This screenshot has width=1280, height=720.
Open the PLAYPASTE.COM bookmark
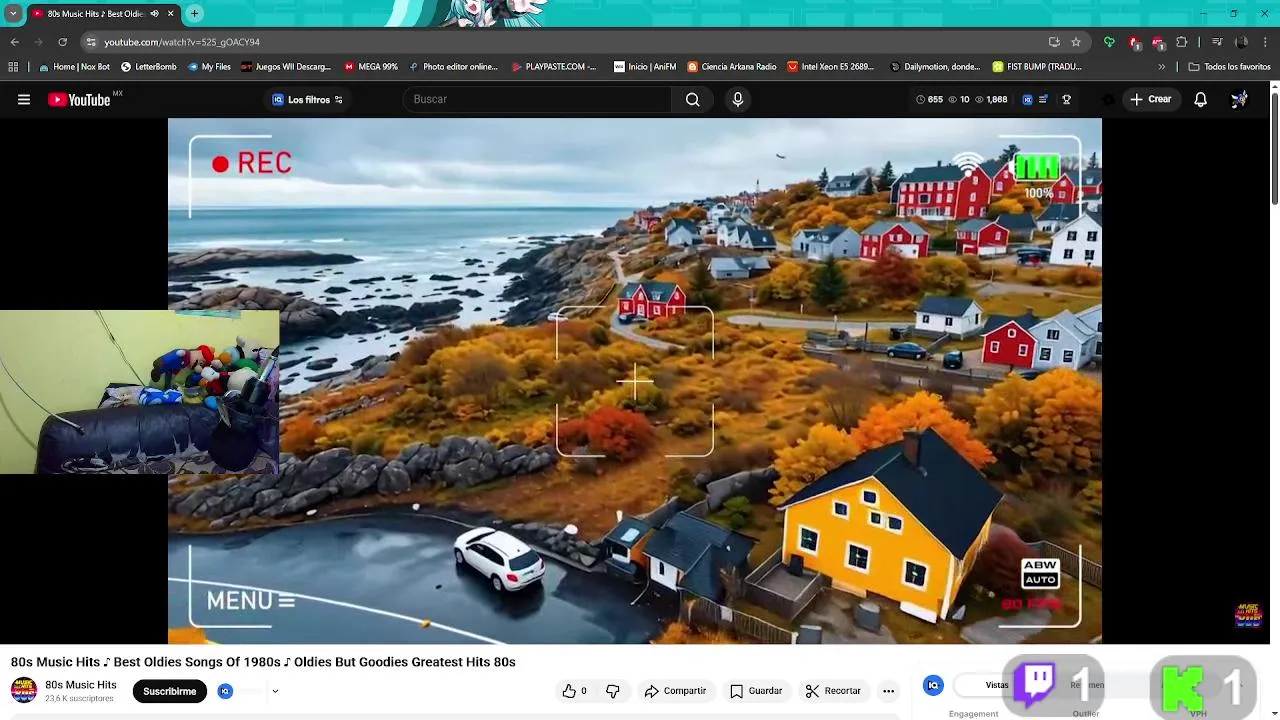tap(553, 67)
